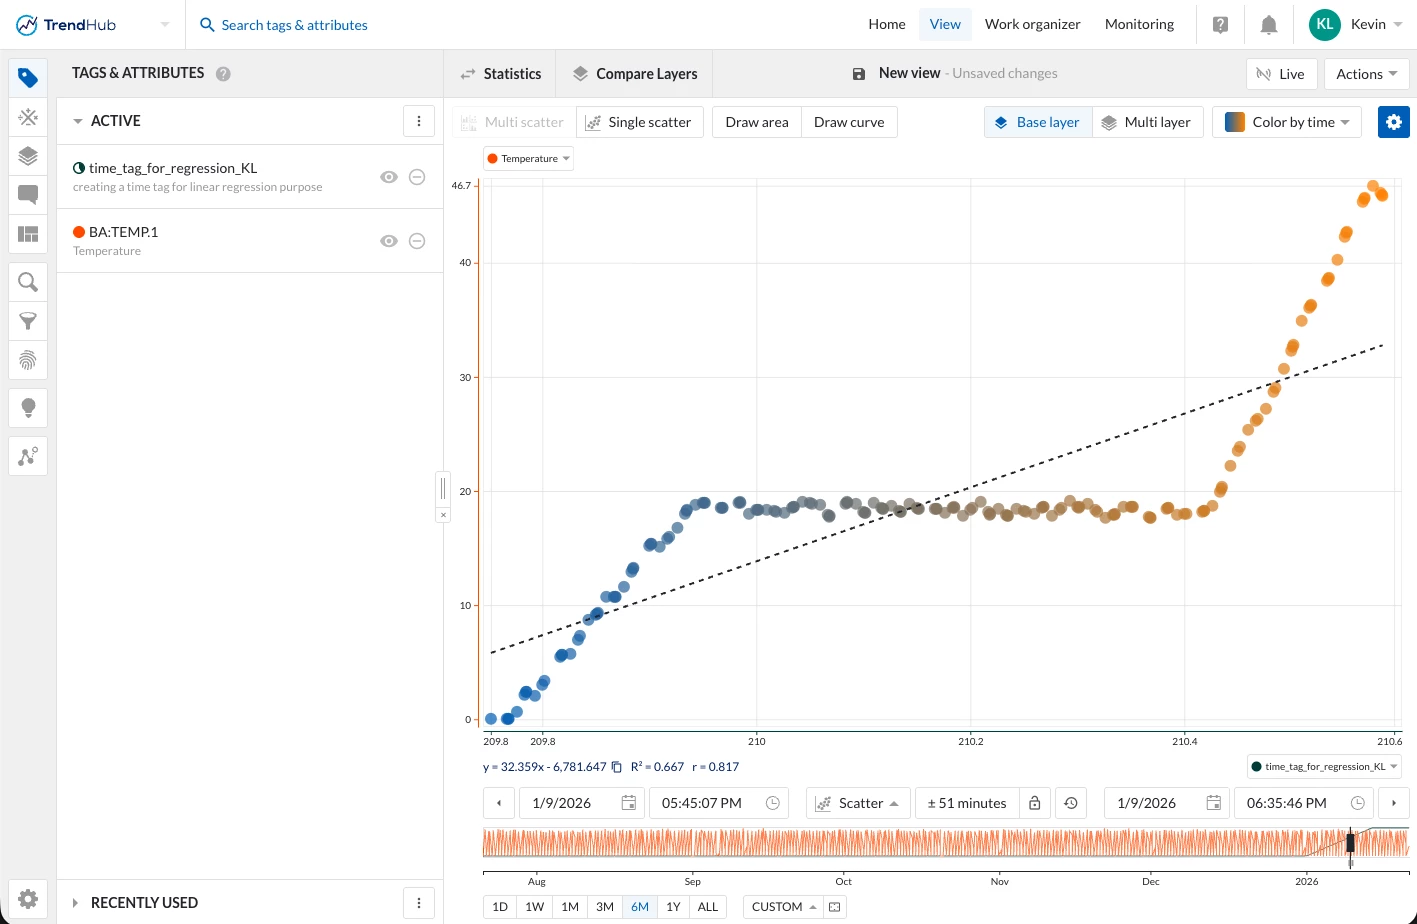Open the Color by time dropdown
Viewport: 1417px width, 924px height.
pyautogui.click(x=1287, y=122)
